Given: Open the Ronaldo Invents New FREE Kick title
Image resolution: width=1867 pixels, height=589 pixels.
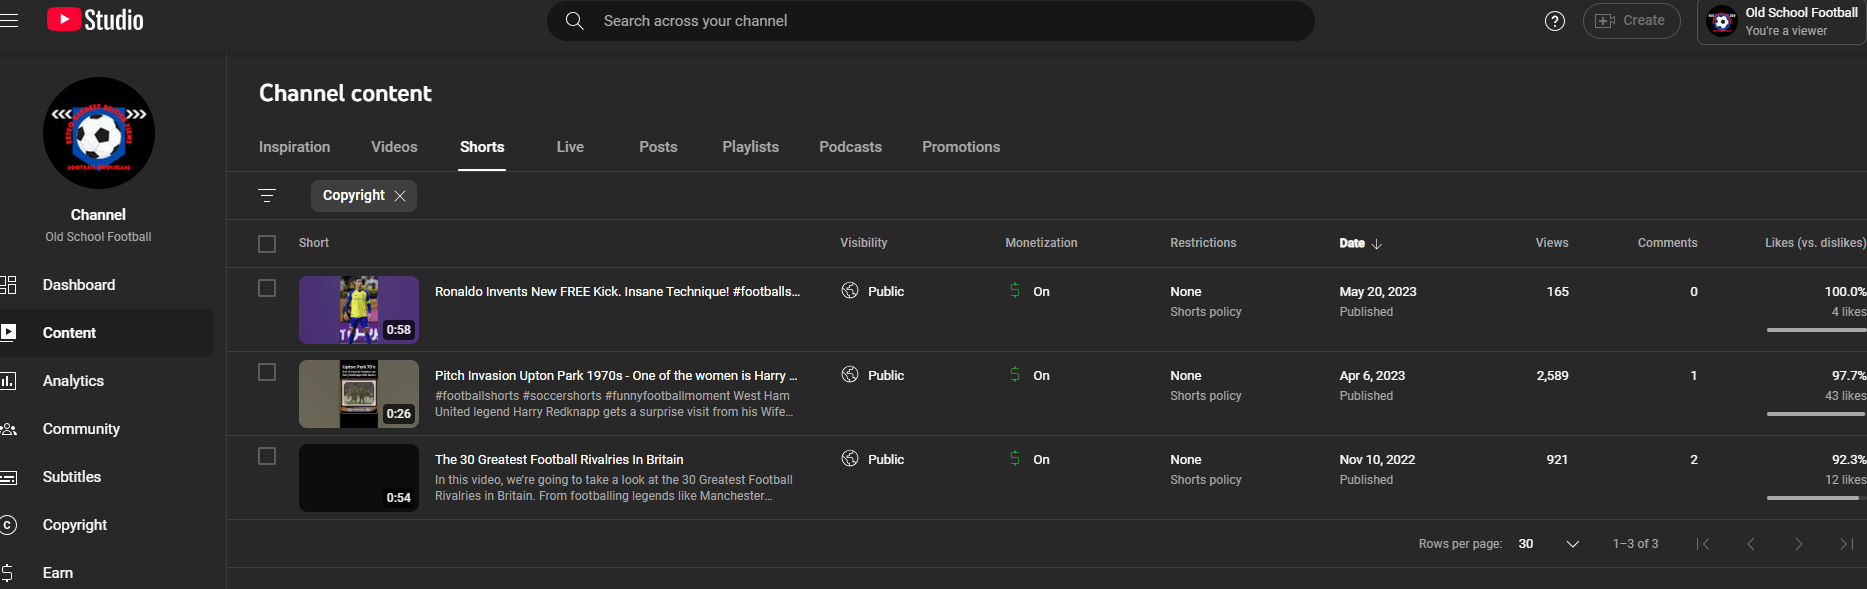Looking at the screenshot, I should (x=617, y=292).
